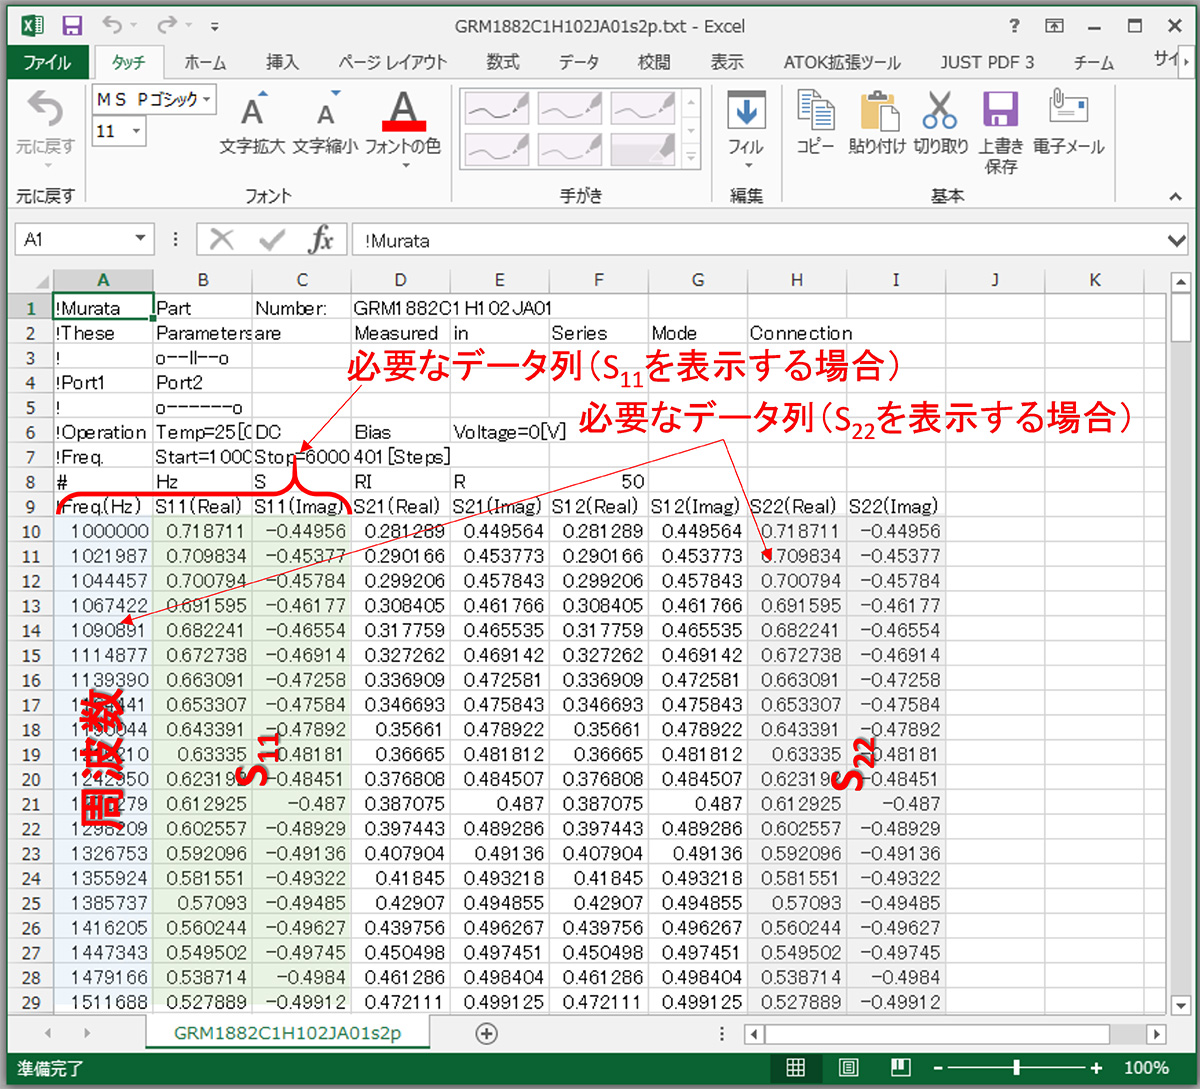
Task: Switch to Page Layout view in status bar
Action: [849, 1068]
